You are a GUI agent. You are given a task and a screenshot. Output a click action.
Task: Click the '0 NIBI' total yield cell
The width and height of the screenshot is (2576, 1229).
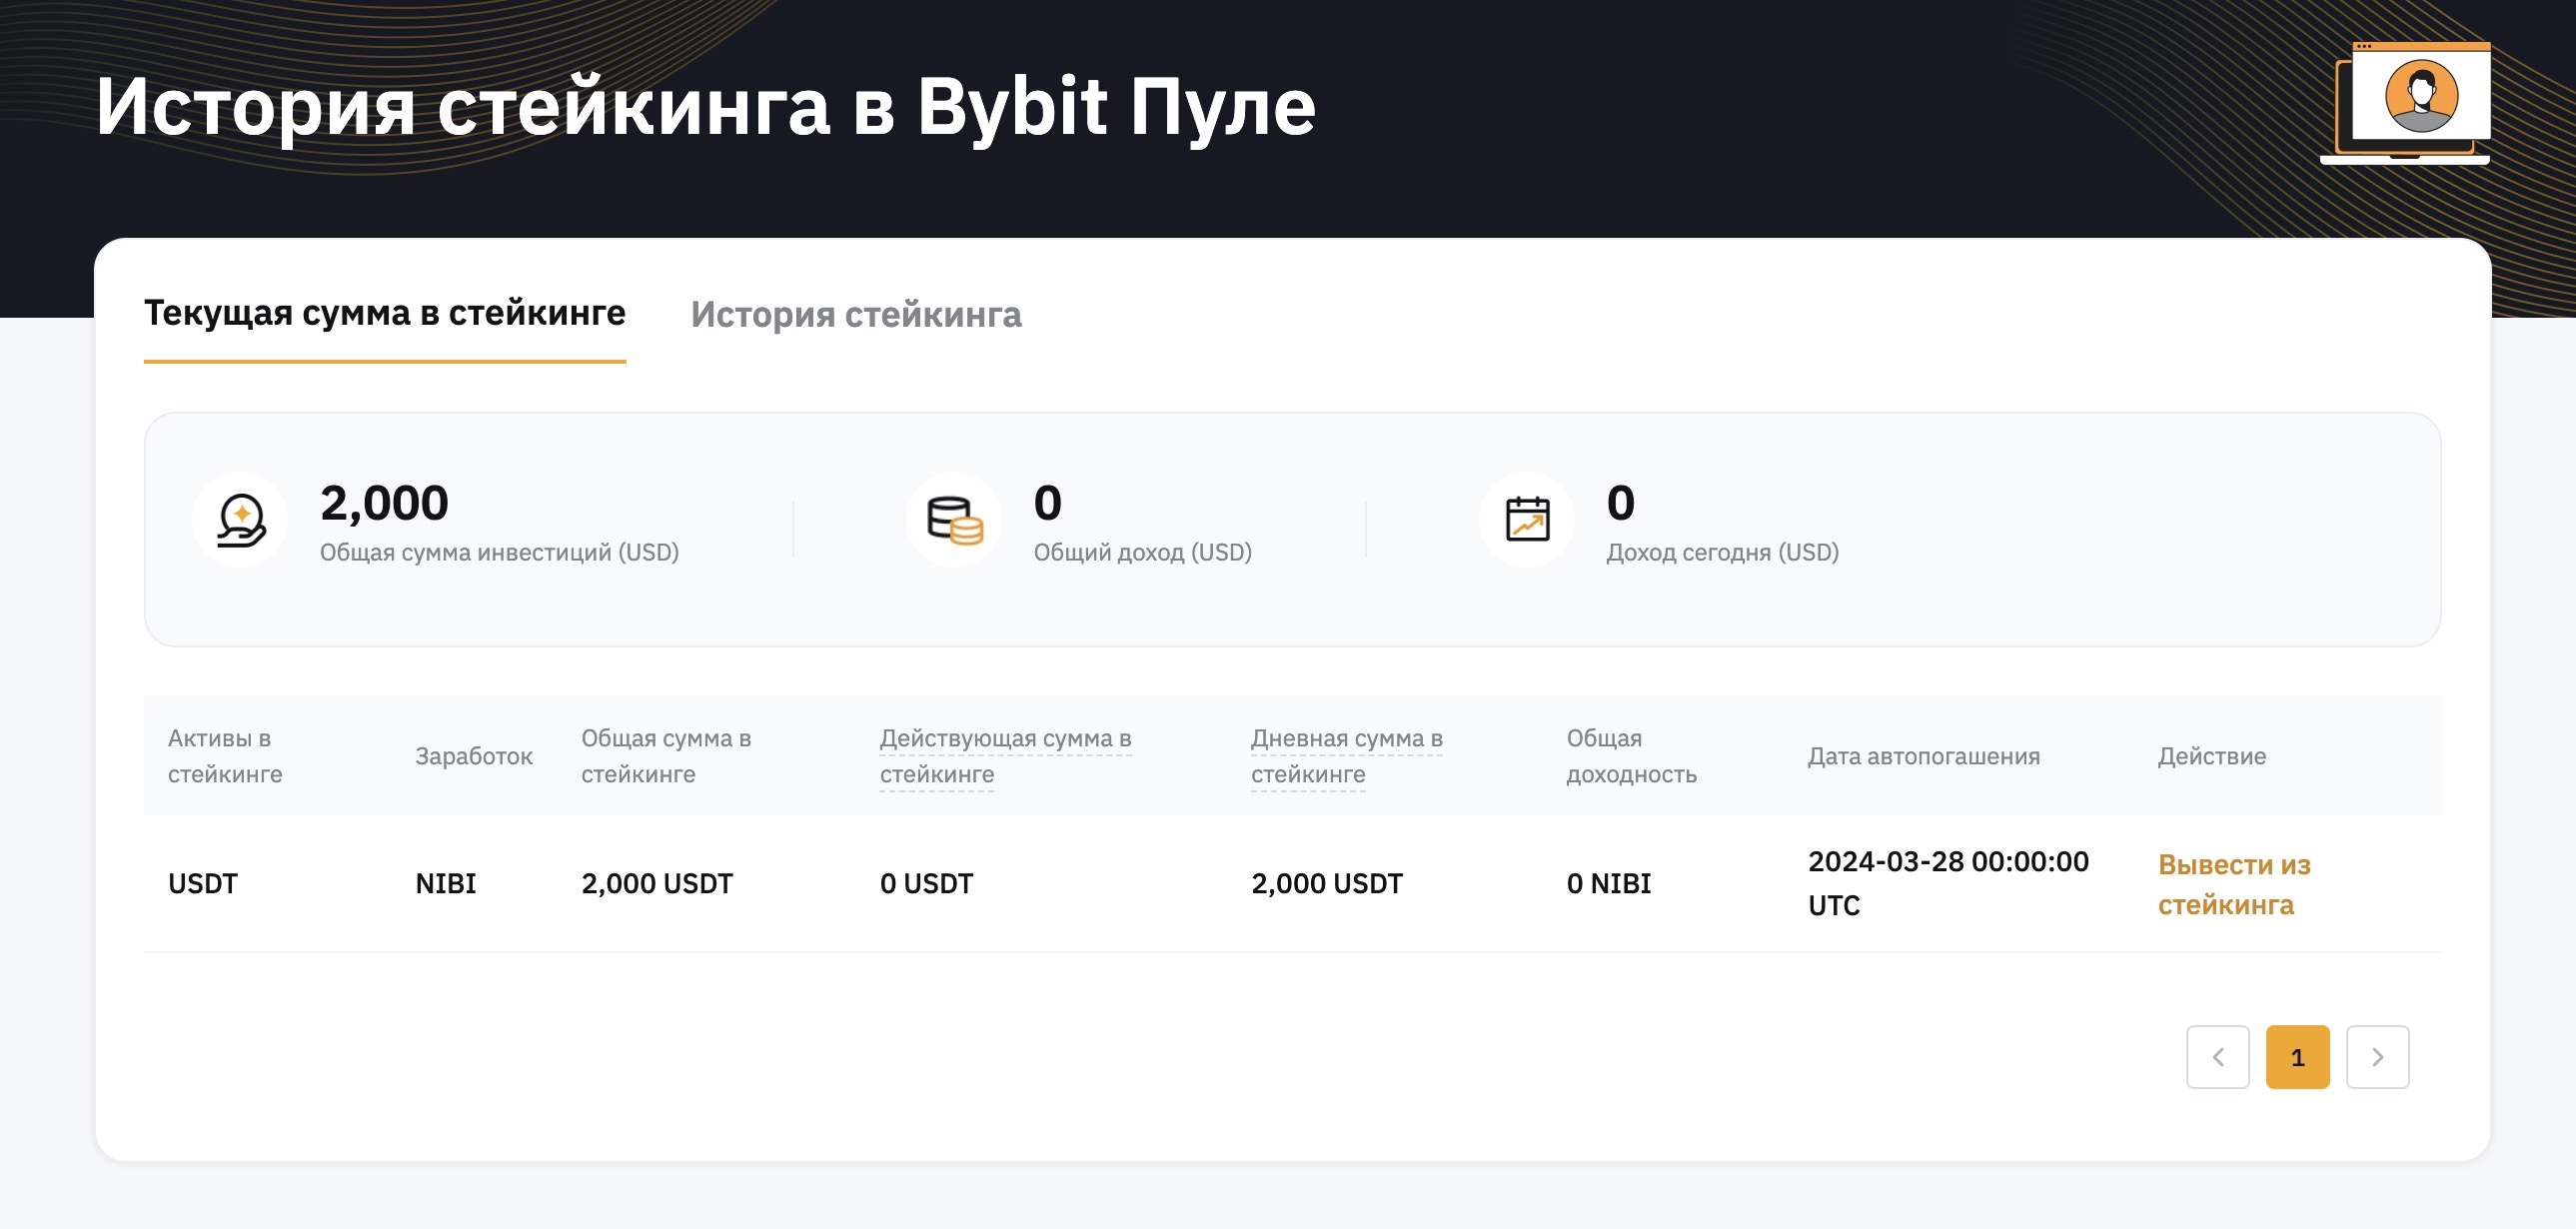click(1609, 884)
